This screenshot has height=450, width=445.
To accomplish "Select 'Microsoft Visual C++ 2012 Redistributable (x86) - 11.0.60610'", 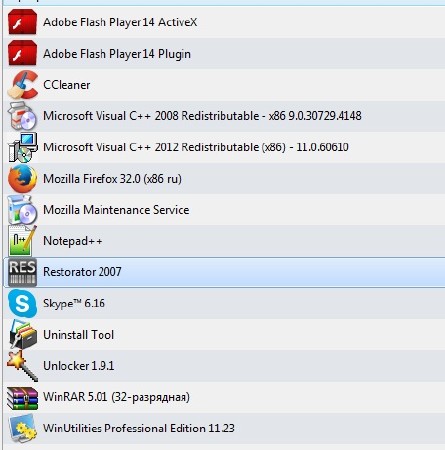I will [196, 147].
